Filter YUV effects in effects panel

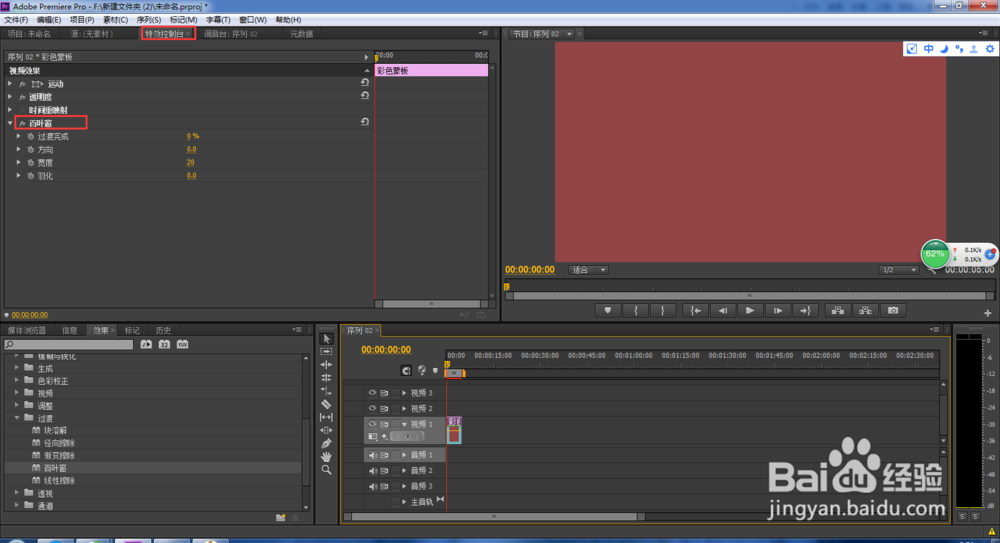[x=182, y=345]
